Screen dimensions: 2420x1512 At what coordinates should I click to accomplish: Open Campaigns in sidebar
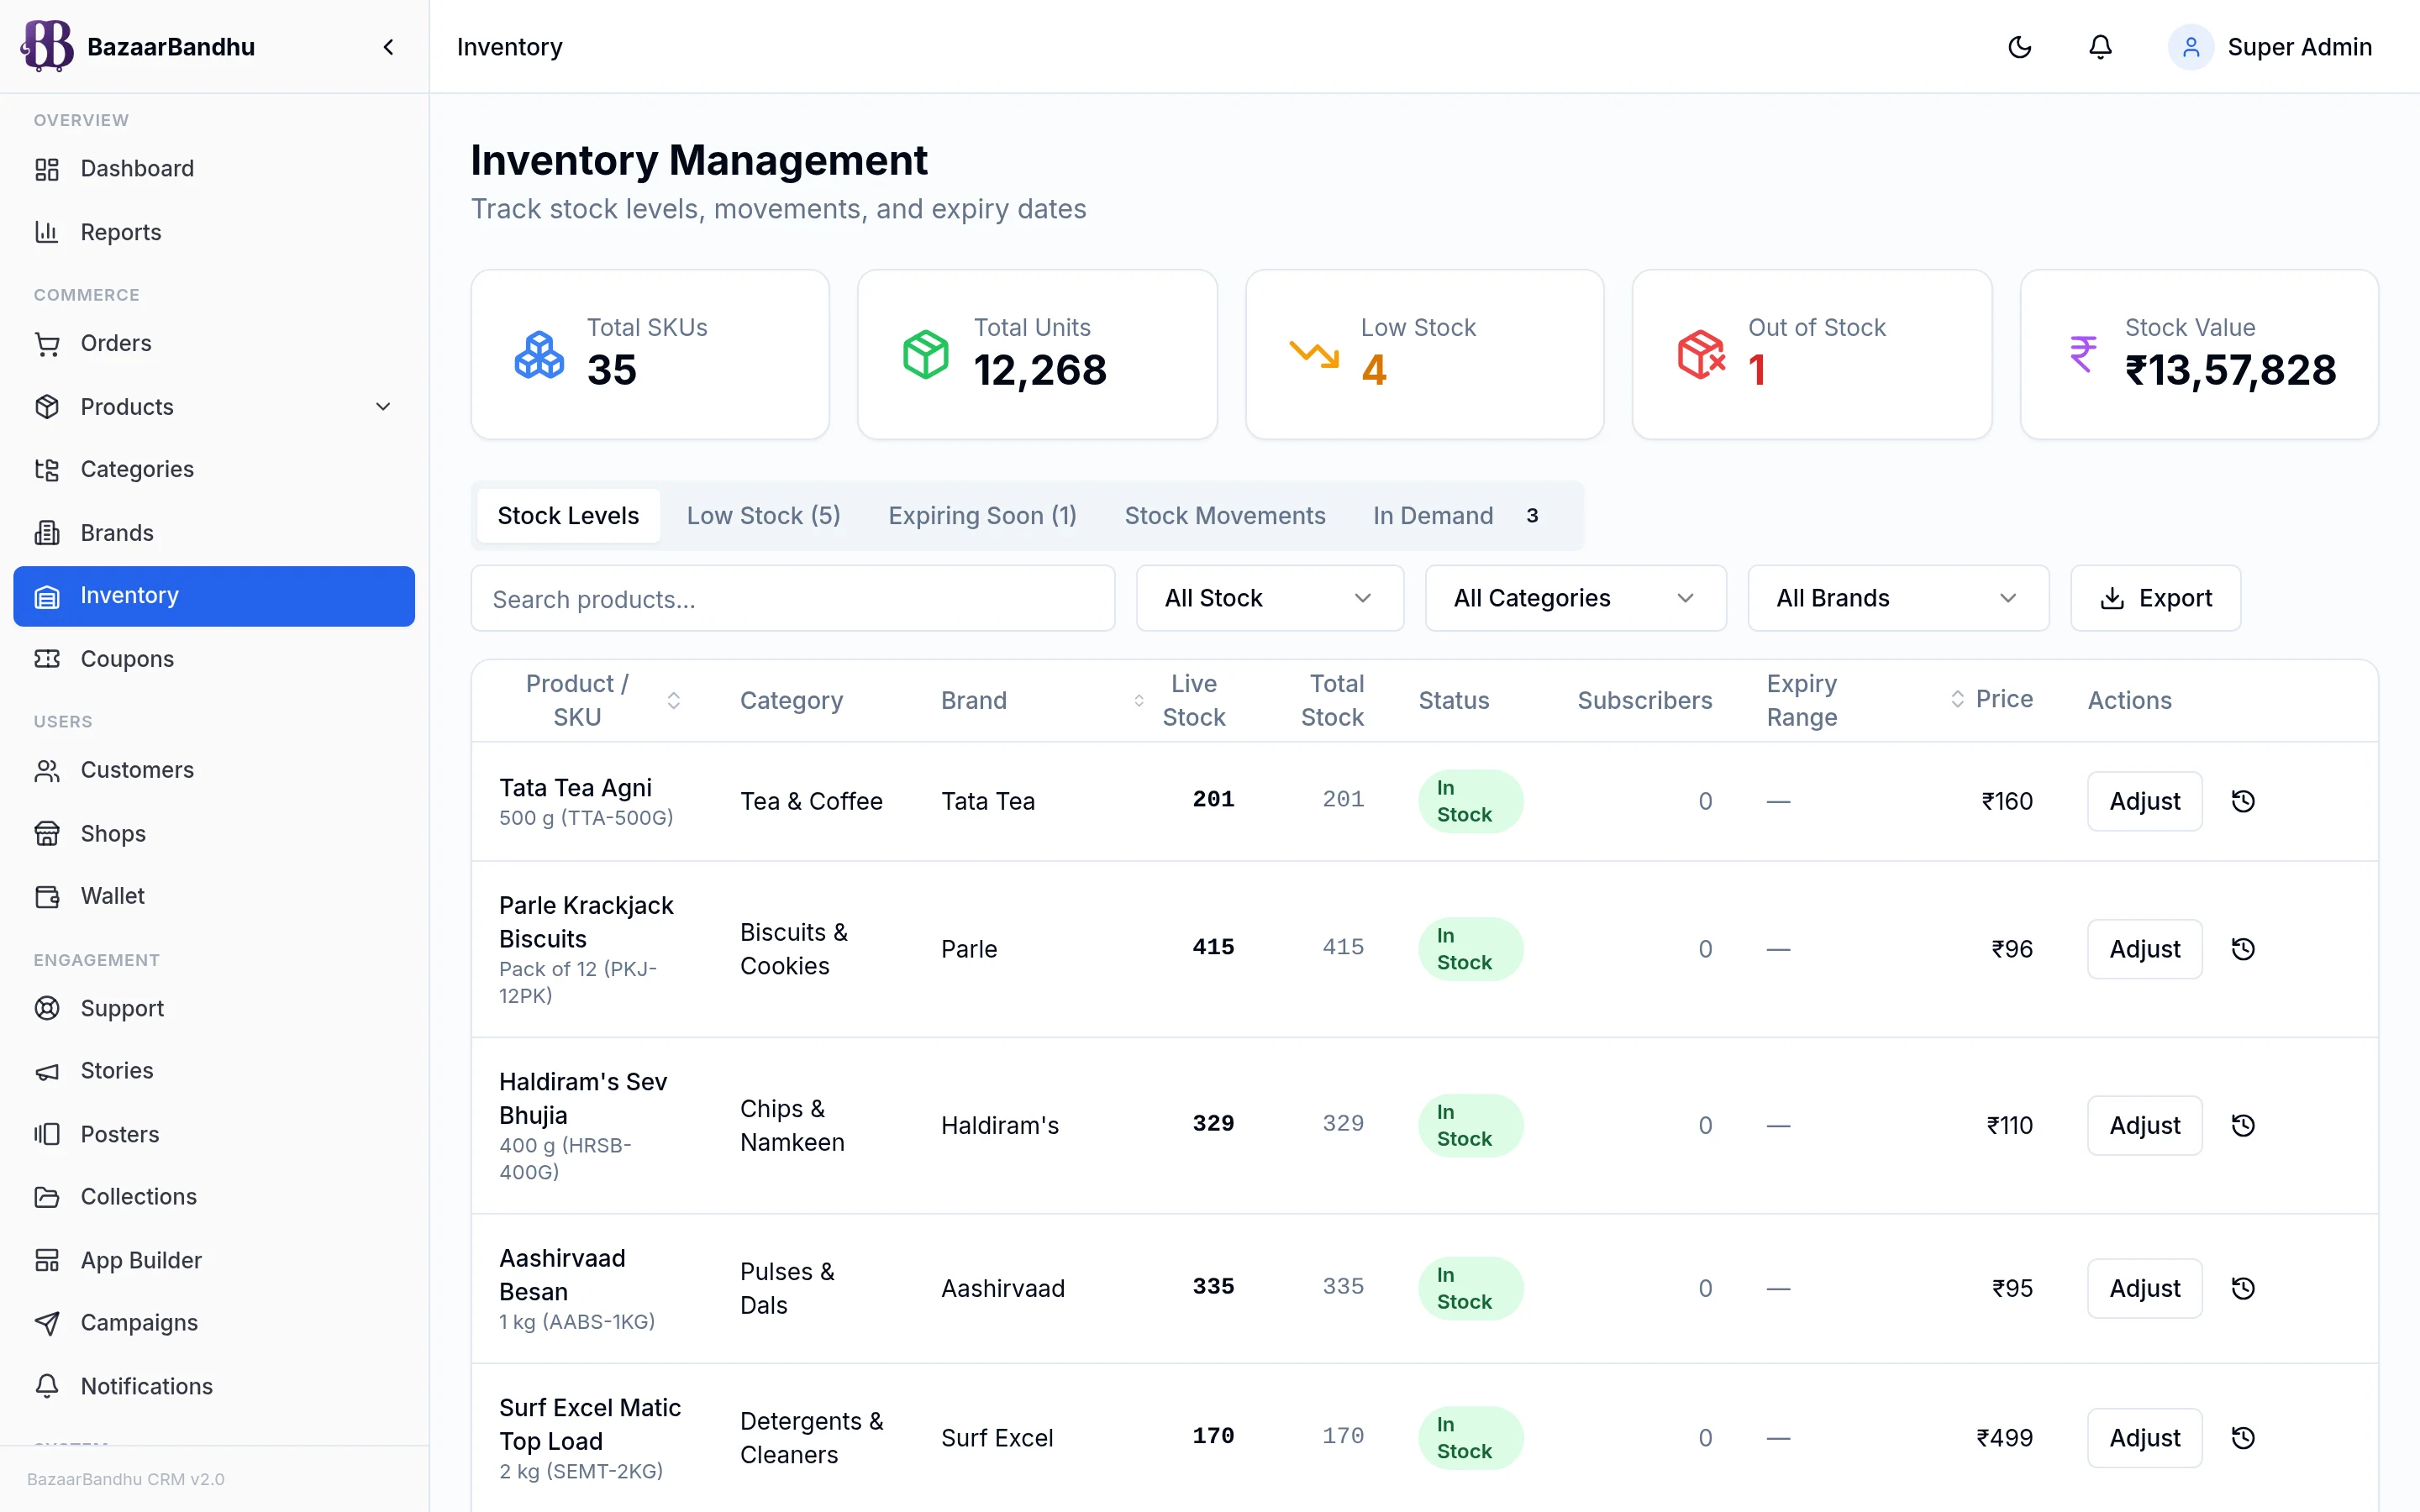tap(214, 1323)
